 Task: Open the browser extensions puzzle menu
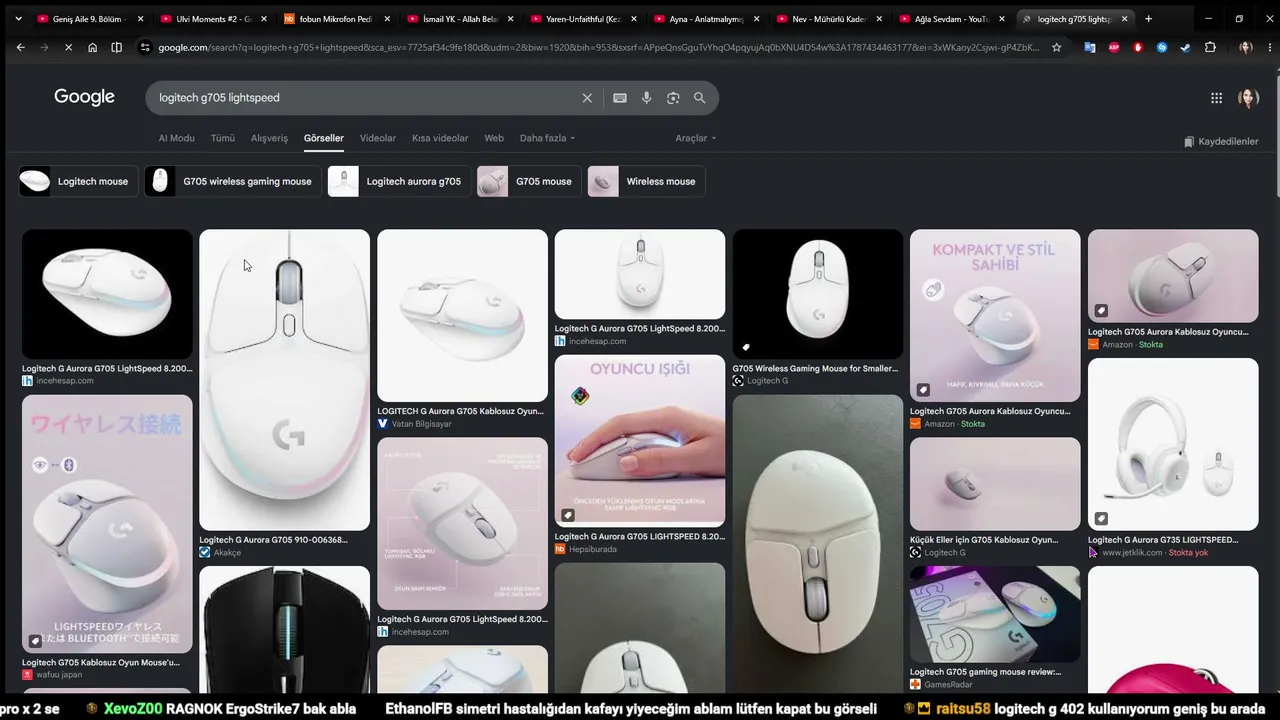1210,47
